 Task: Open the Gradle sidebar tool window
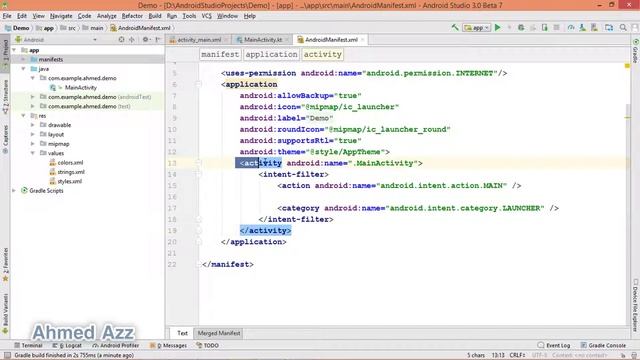click(x=636, y=51)
